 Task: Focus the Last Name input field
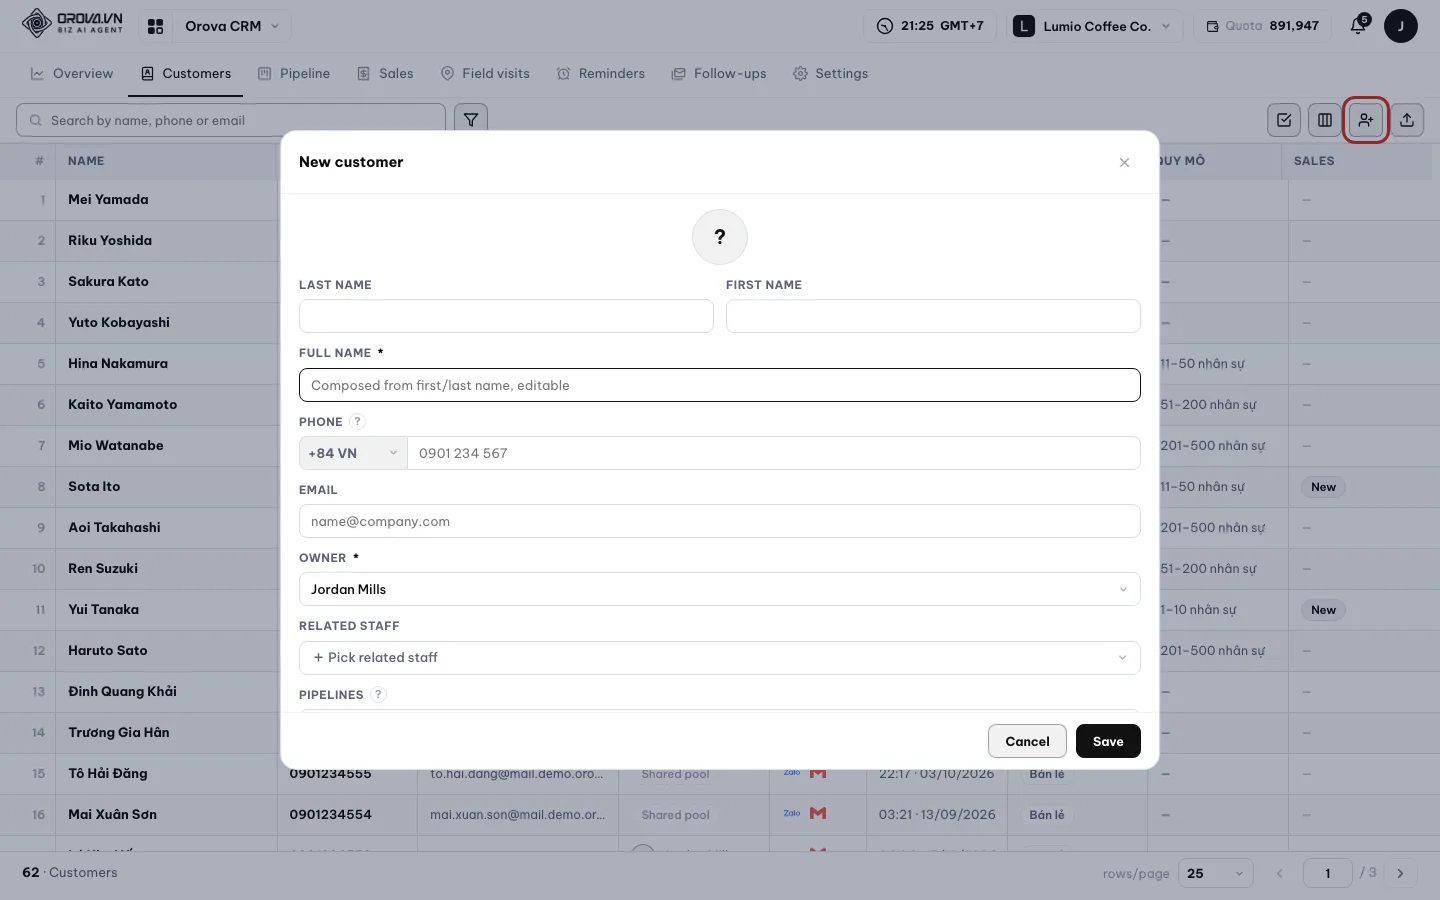coord(506,316)
